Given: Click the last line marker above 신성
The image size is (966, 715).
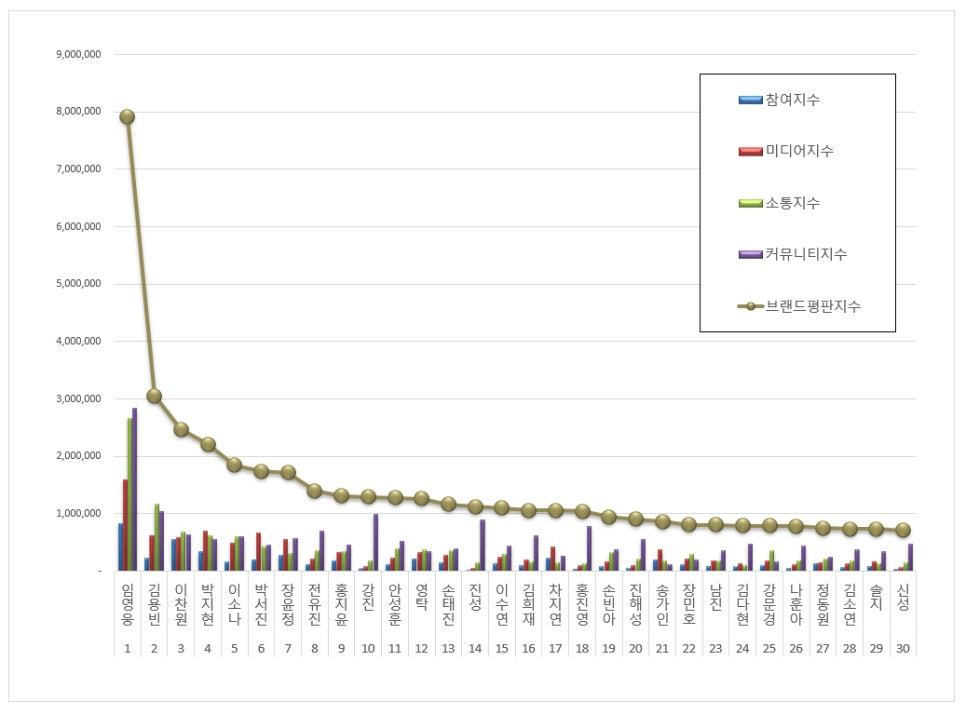Looking at the screenshot, I should [903, 530].
